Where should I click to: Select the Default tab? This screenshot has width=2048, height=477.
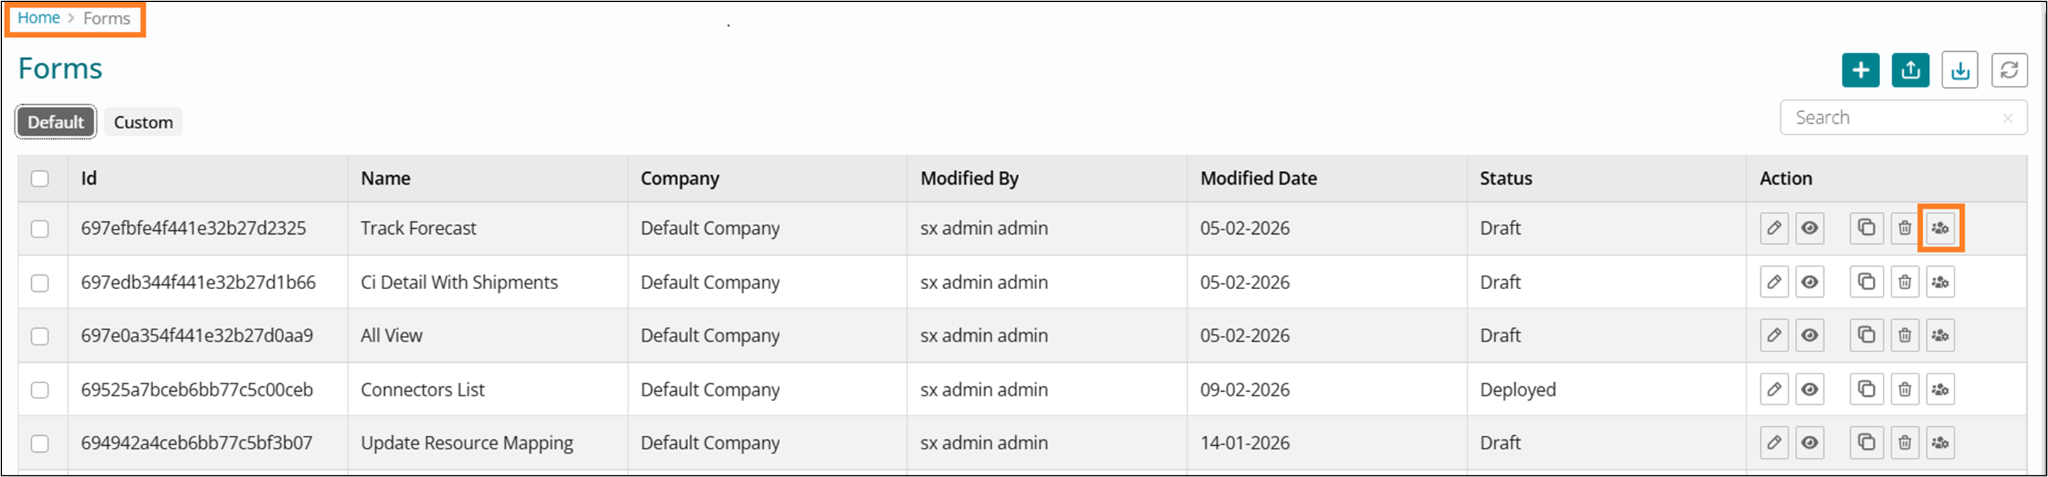[56, 122]
